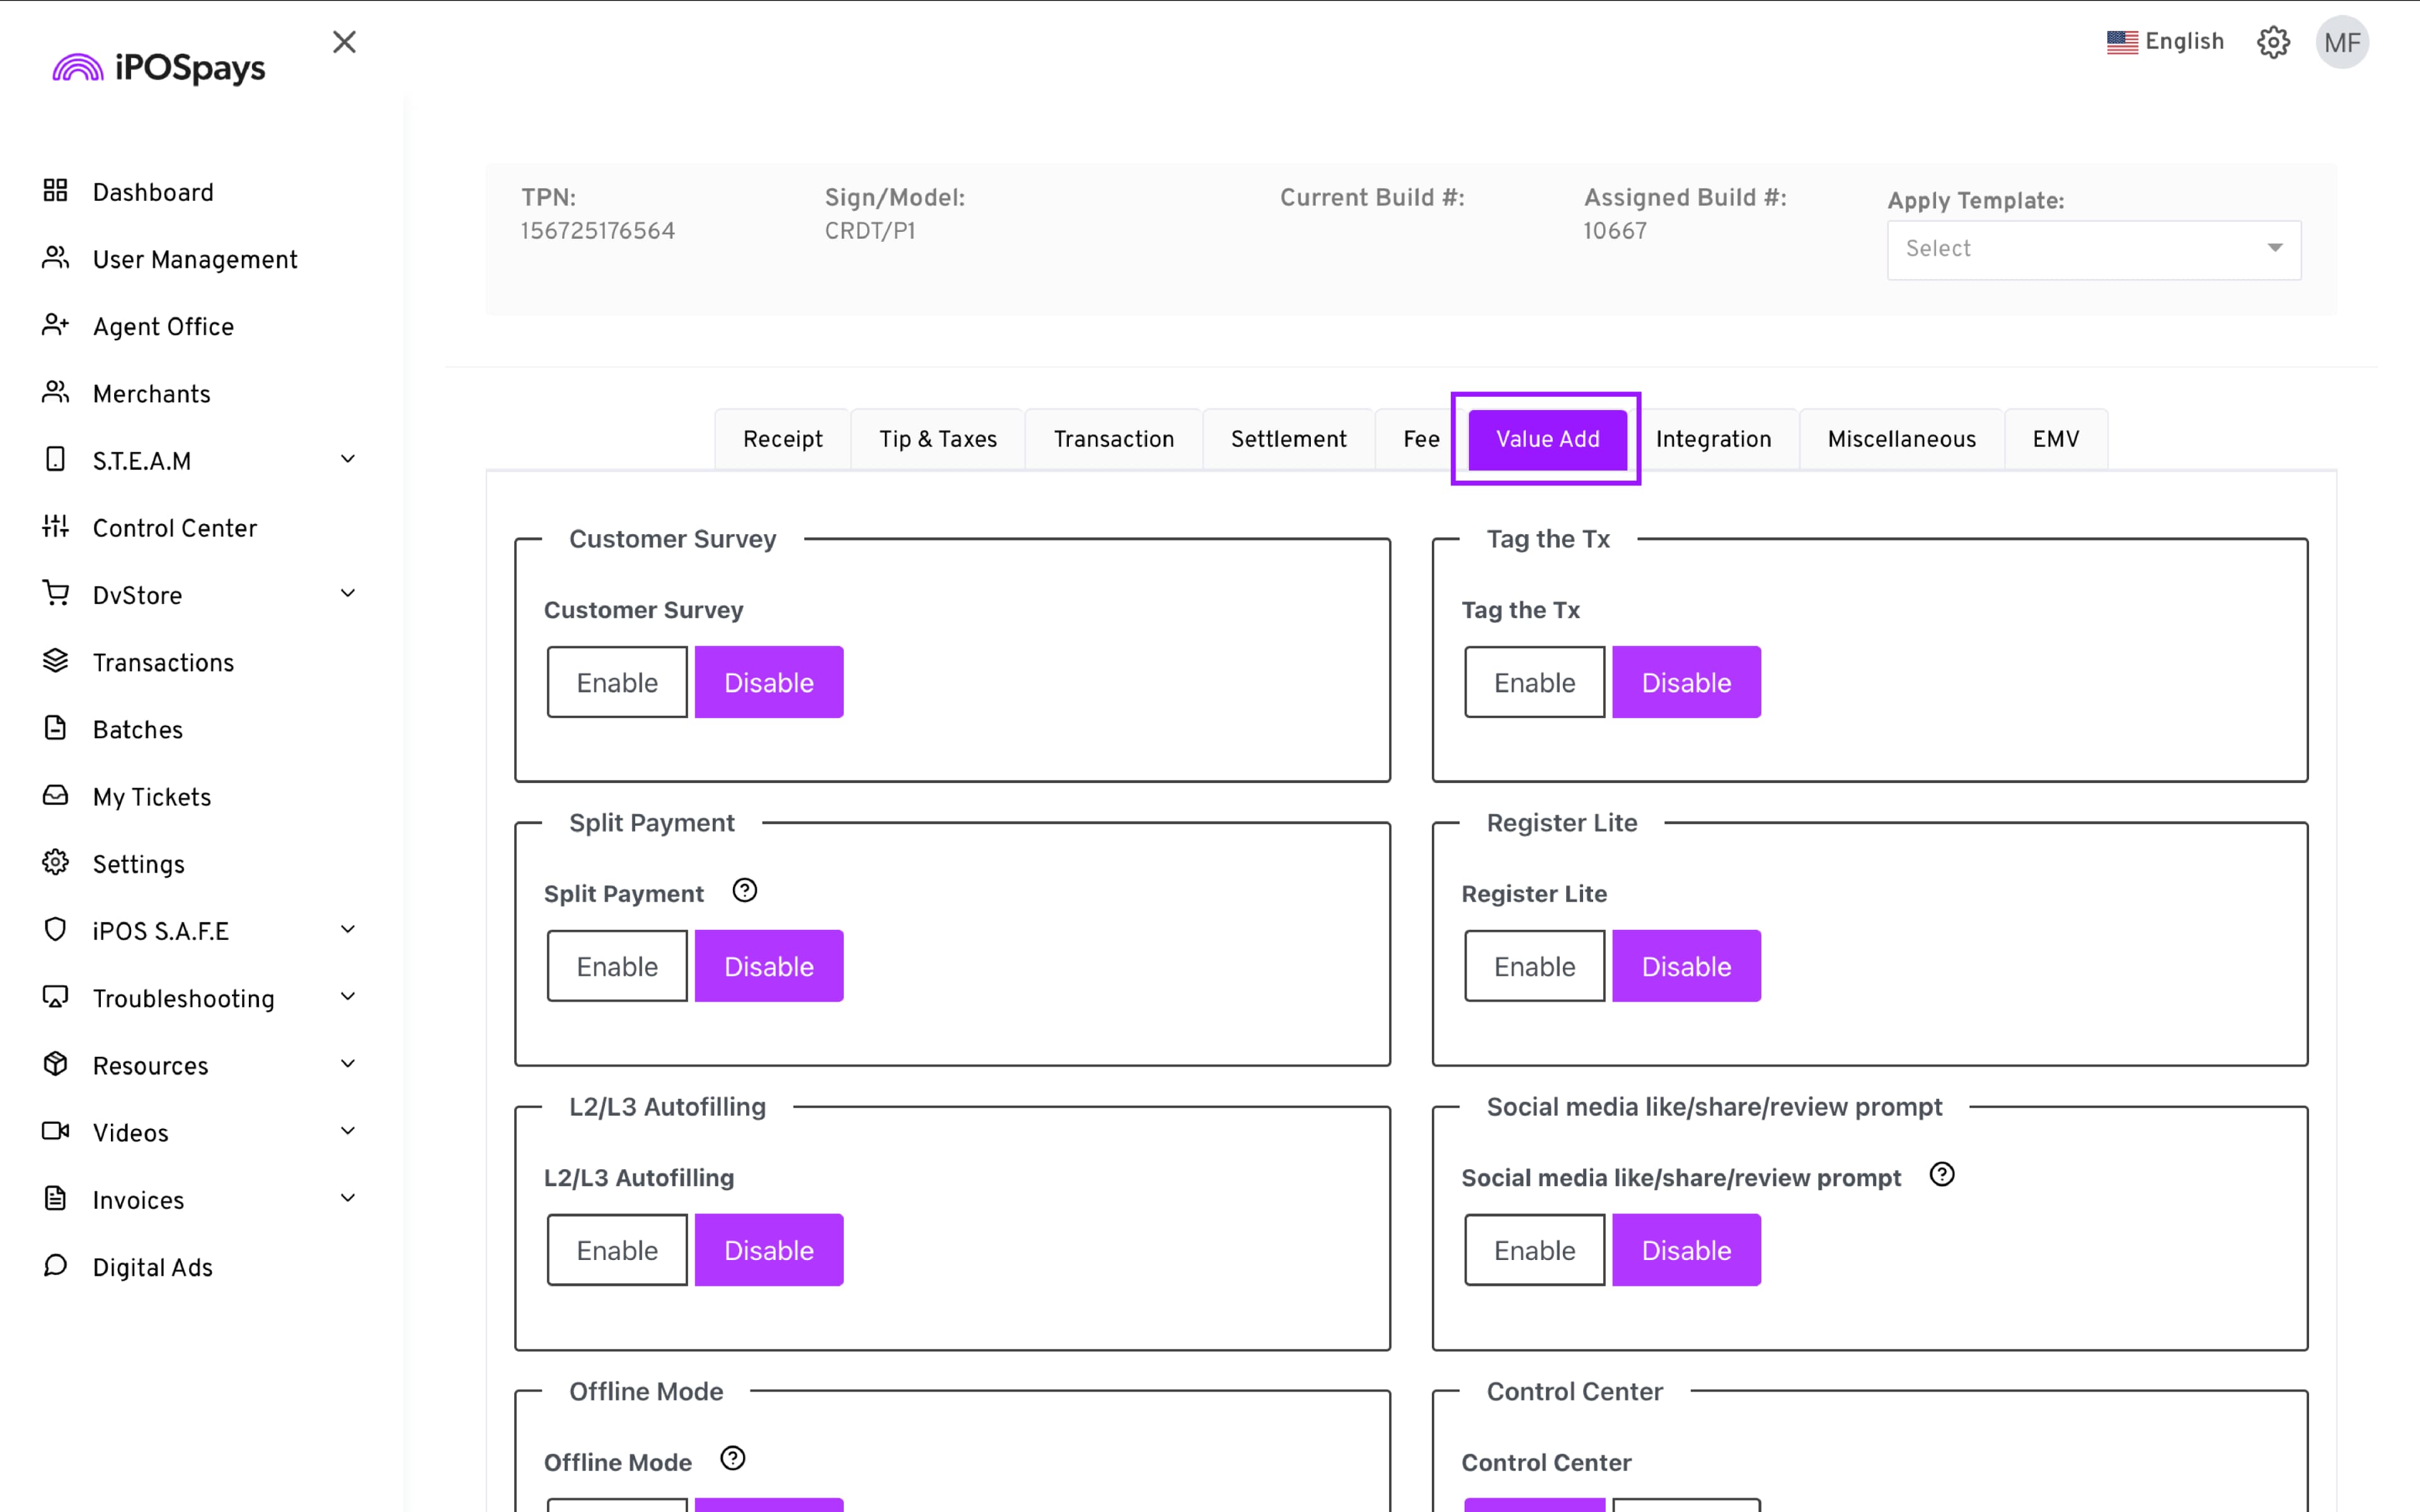Click Social media prompt help icon
2420x1512 pixels.
click(1941, 1174)
